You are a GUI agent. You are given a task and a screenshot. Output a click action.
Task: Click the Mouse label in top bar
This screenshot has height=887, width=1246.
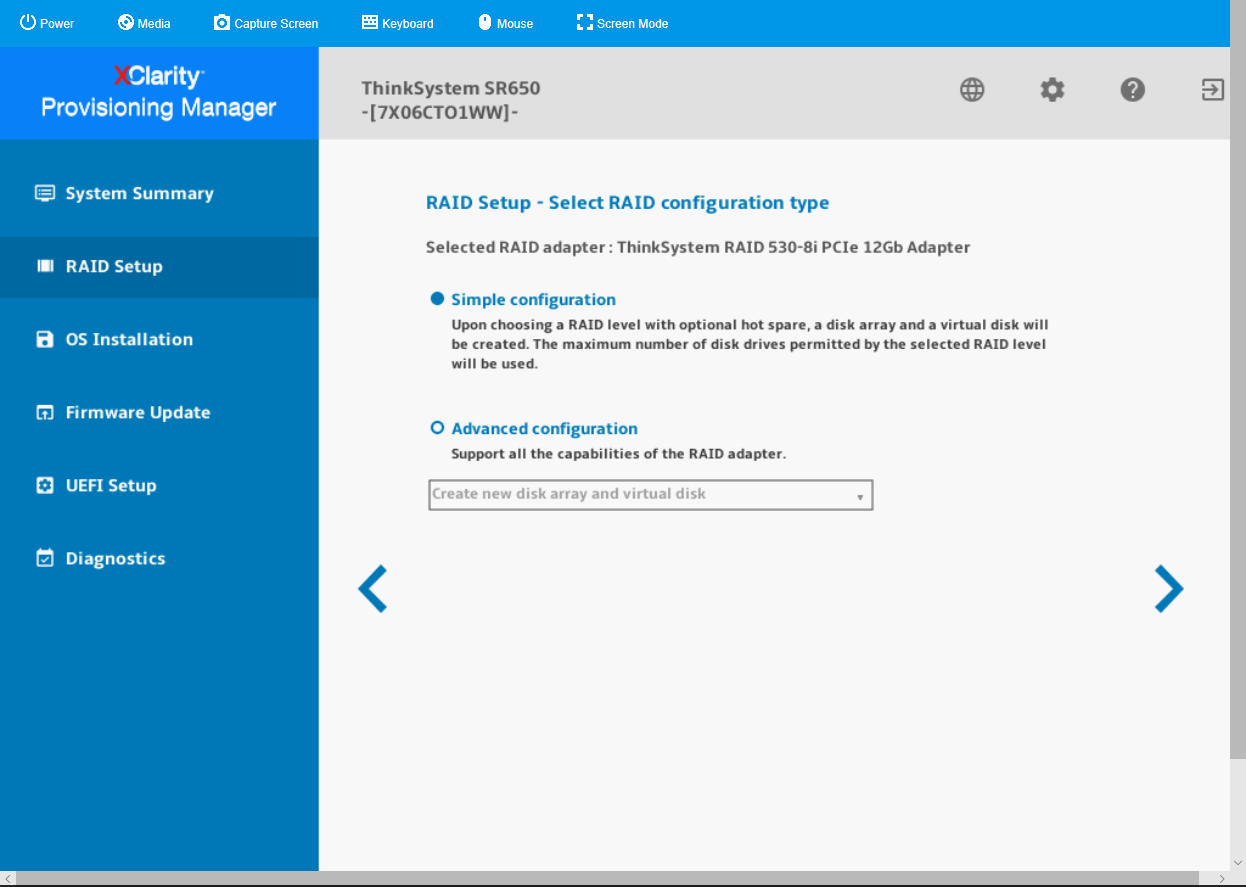coord(515,23)
